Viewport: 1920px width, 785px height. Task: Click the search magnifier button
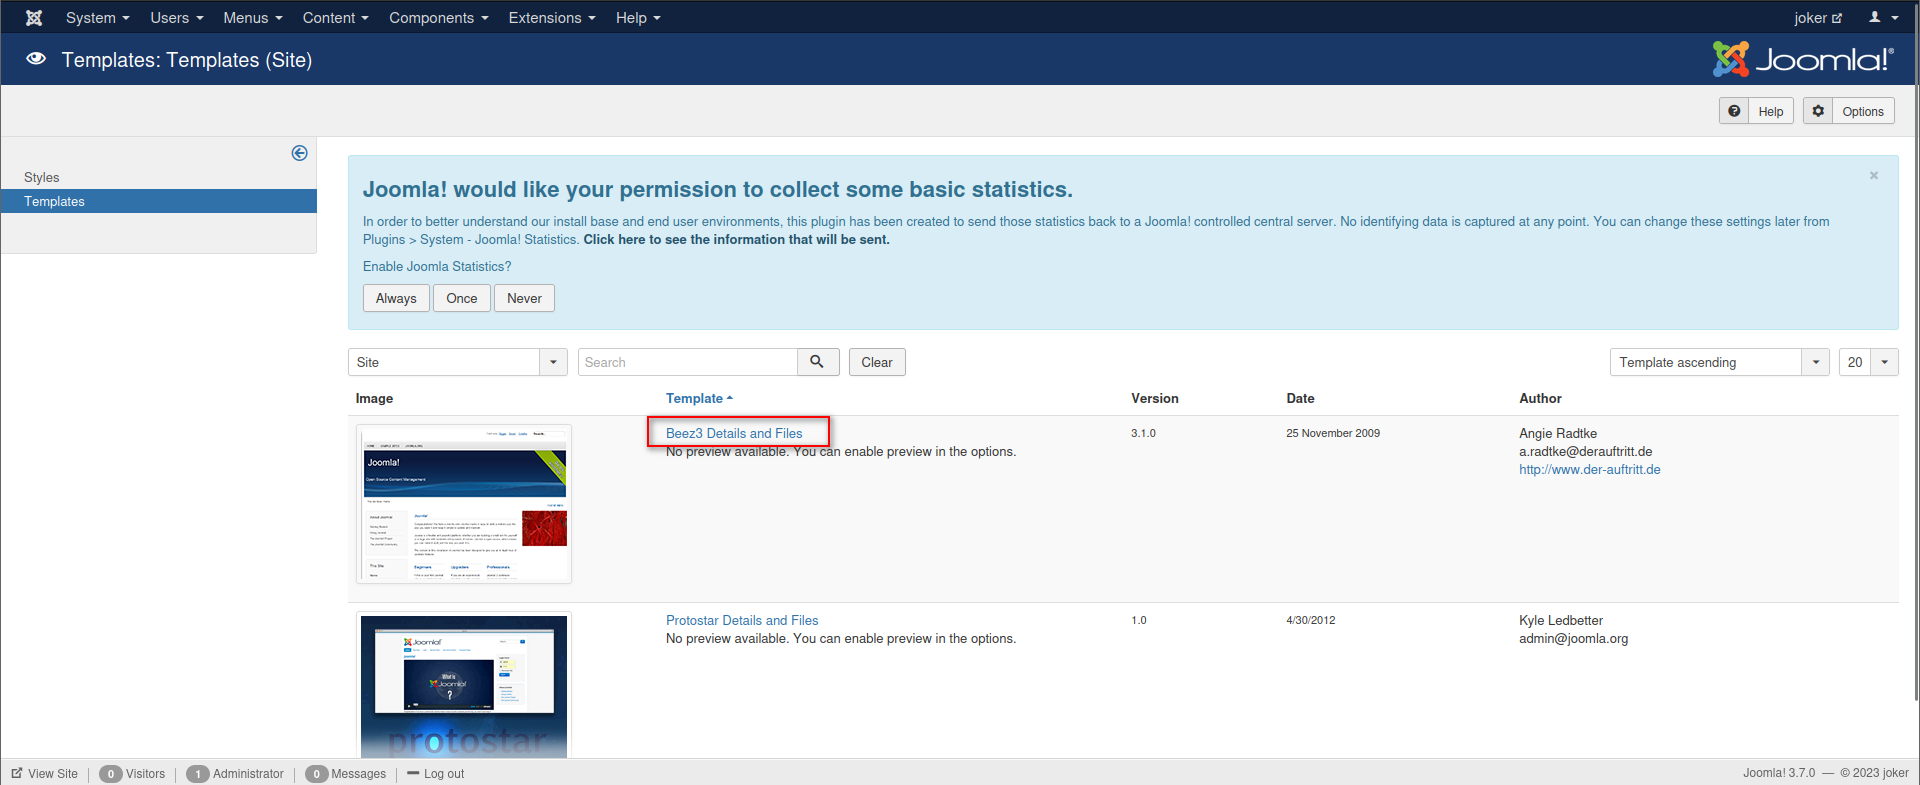point(817,362)
